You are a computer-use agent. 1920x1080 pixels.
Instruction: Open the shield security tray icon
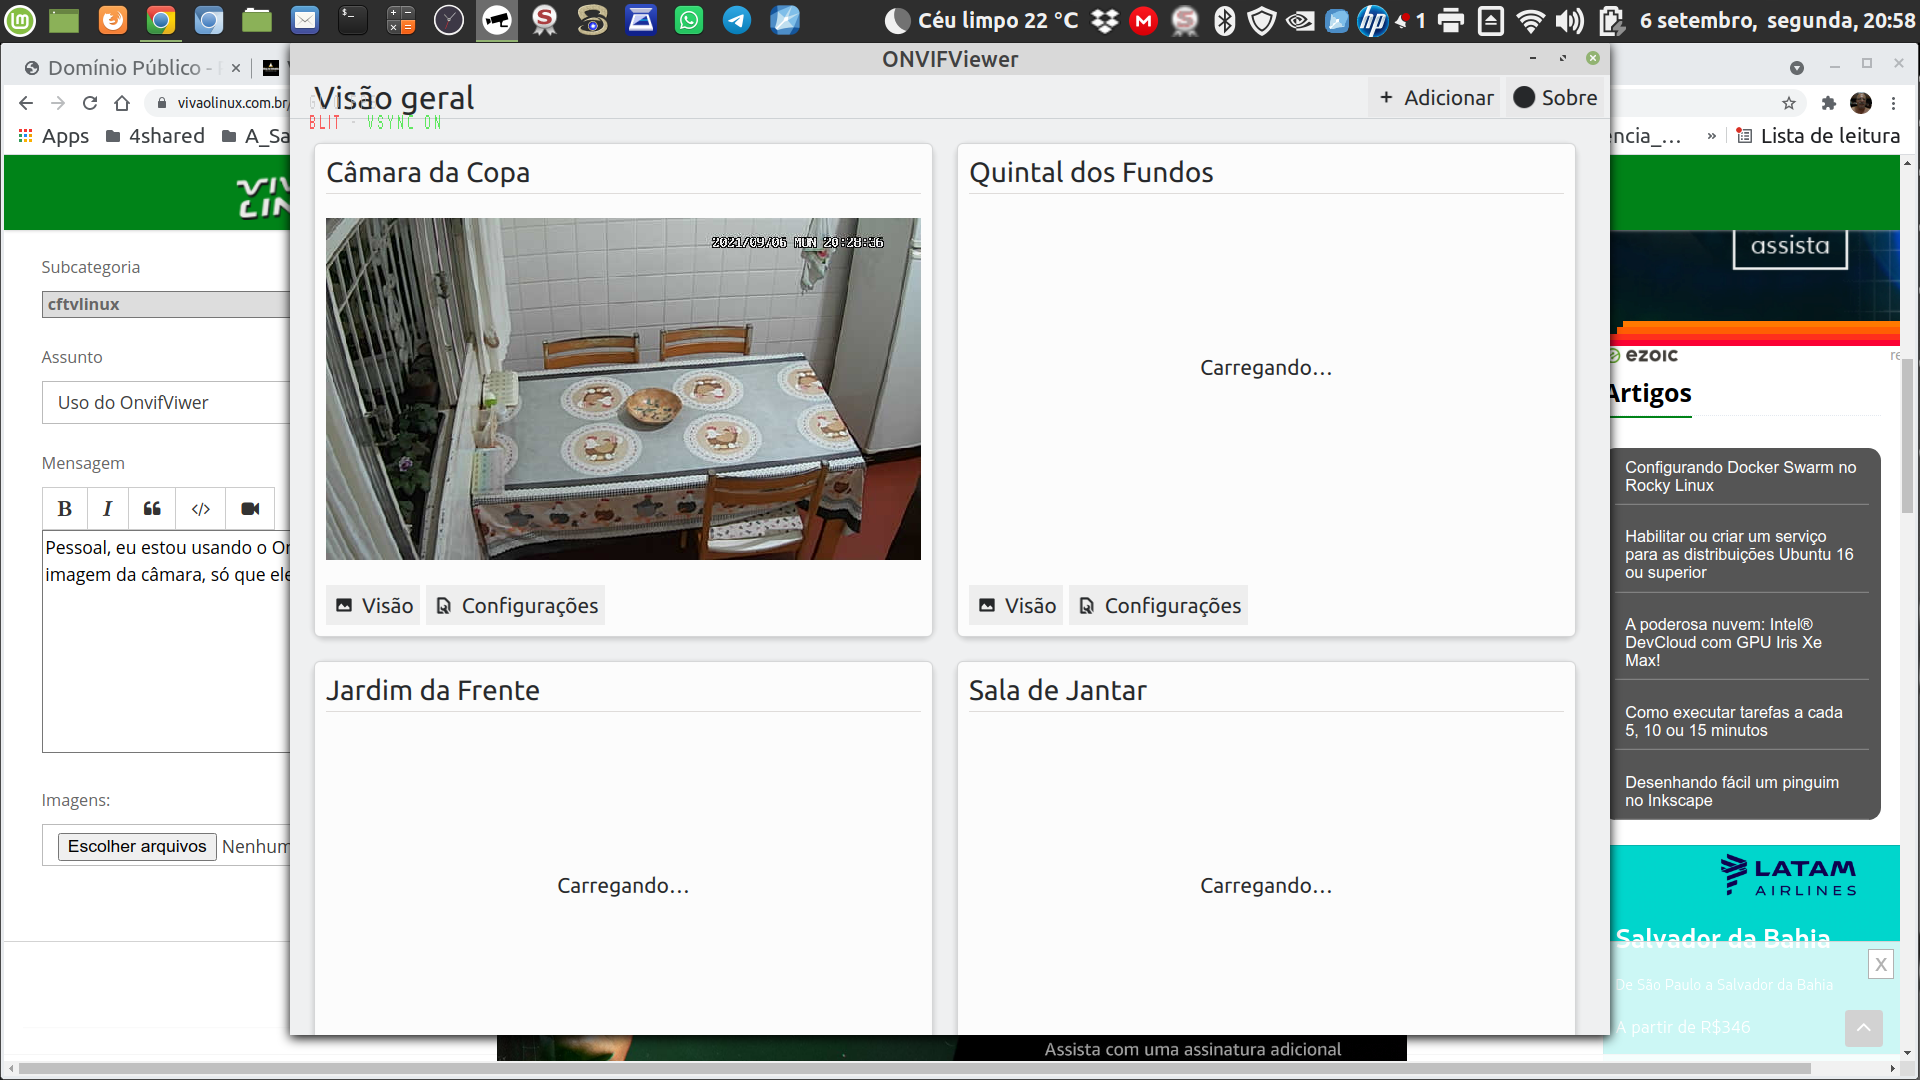[x=1262, y=20]
